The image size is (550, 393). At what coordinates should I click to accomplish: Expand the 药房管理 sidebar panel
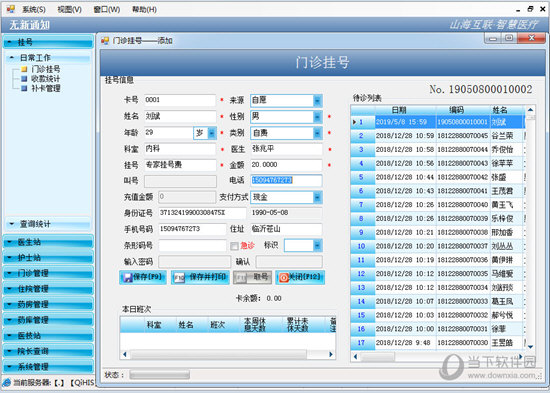pos(48,305)
